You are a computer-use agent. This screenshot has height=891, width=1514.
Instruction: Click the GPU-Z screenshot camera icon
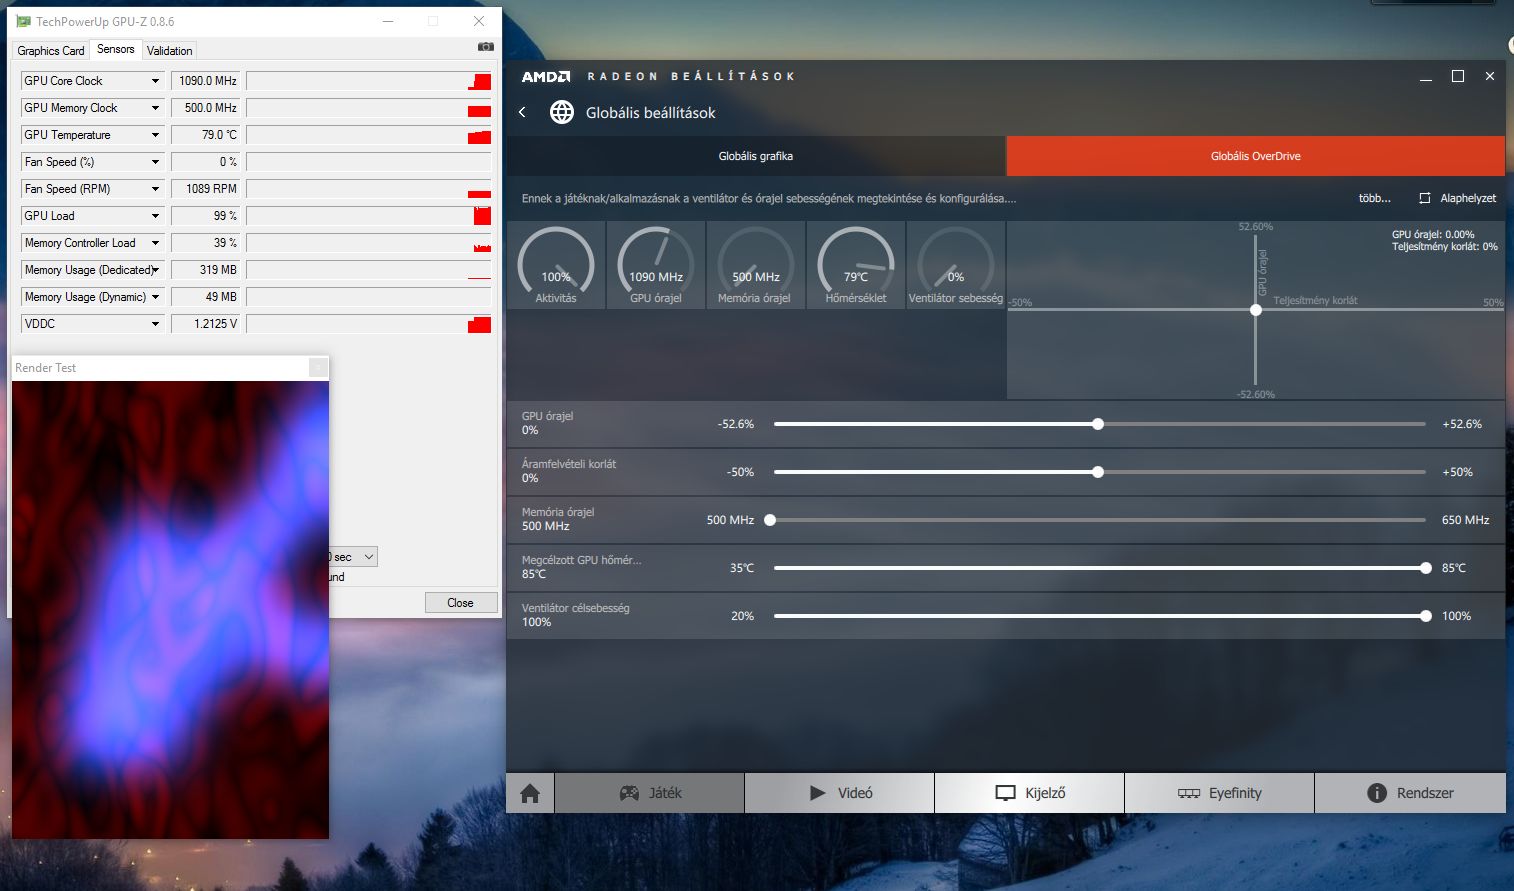point(485,47)
